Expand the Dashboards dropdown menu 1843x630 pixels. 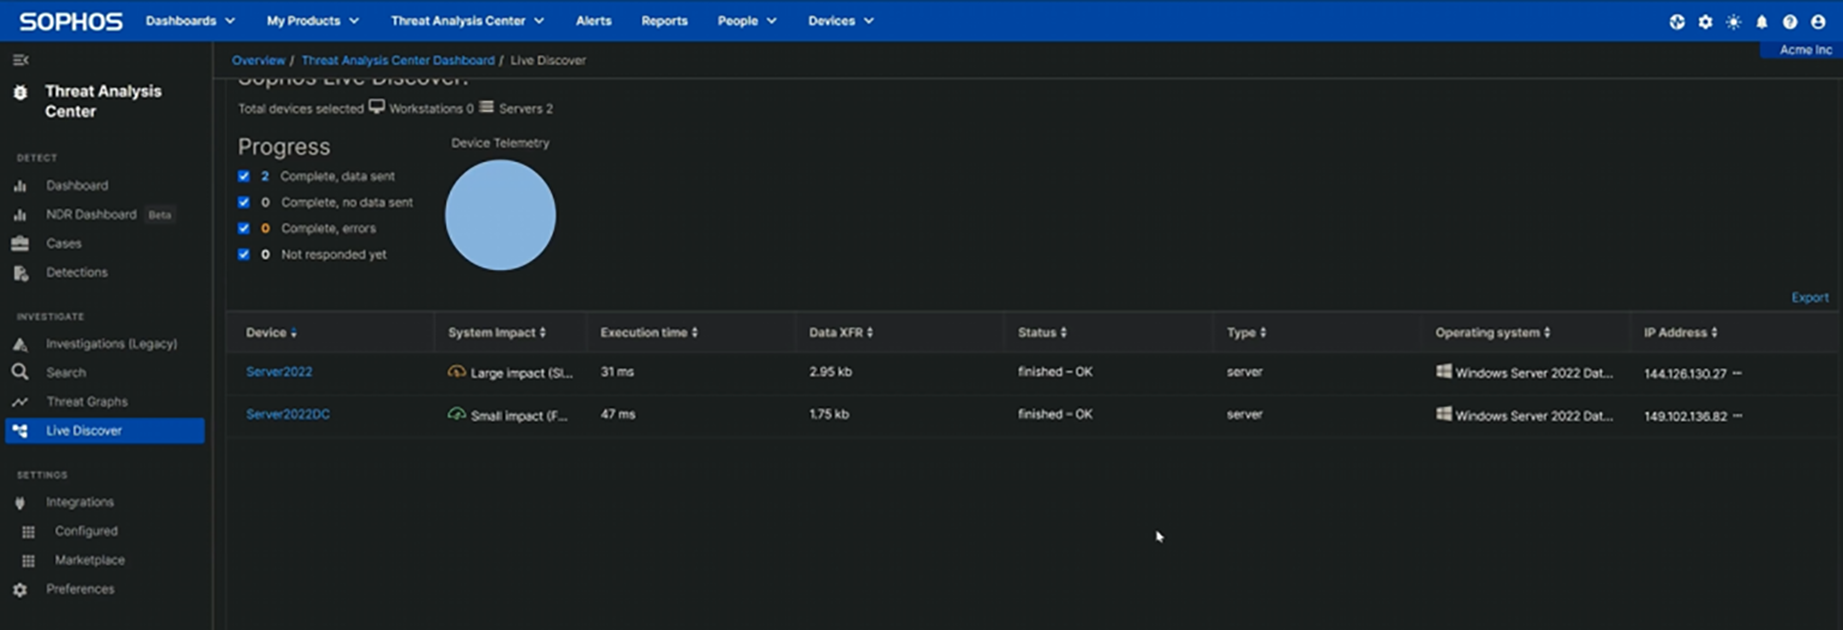pos(190,21)
